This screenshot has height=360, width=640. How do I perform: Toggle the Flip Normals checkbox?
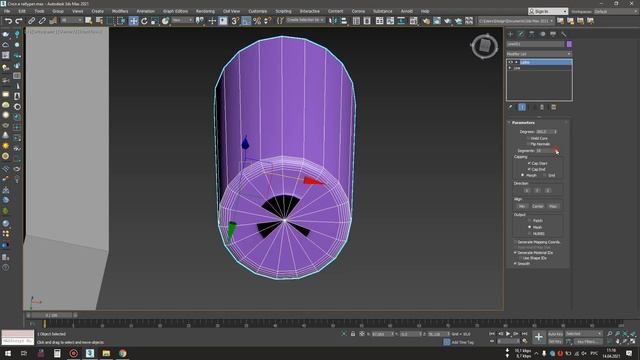(528, 144)
